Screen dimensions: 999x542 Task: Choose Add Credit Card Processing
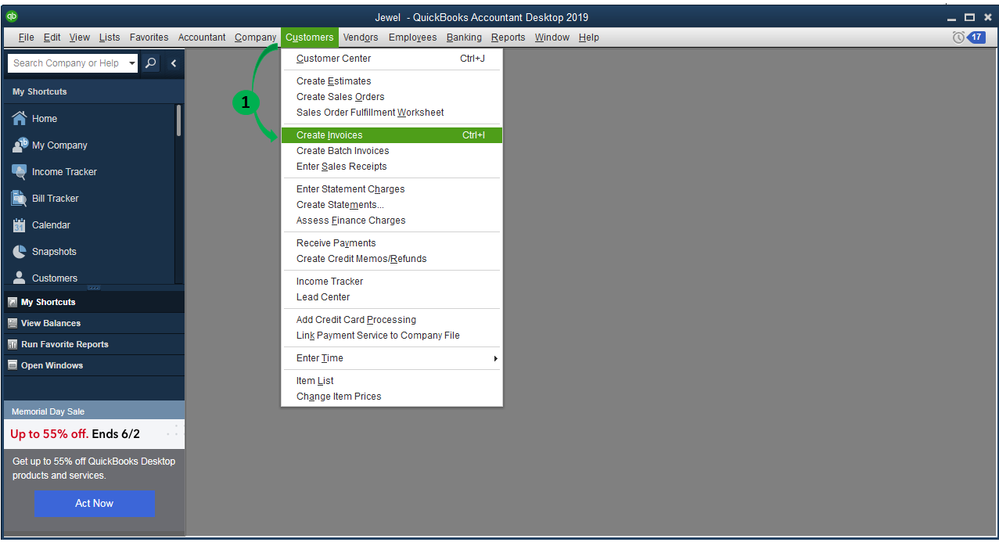(x=391, y=320)
